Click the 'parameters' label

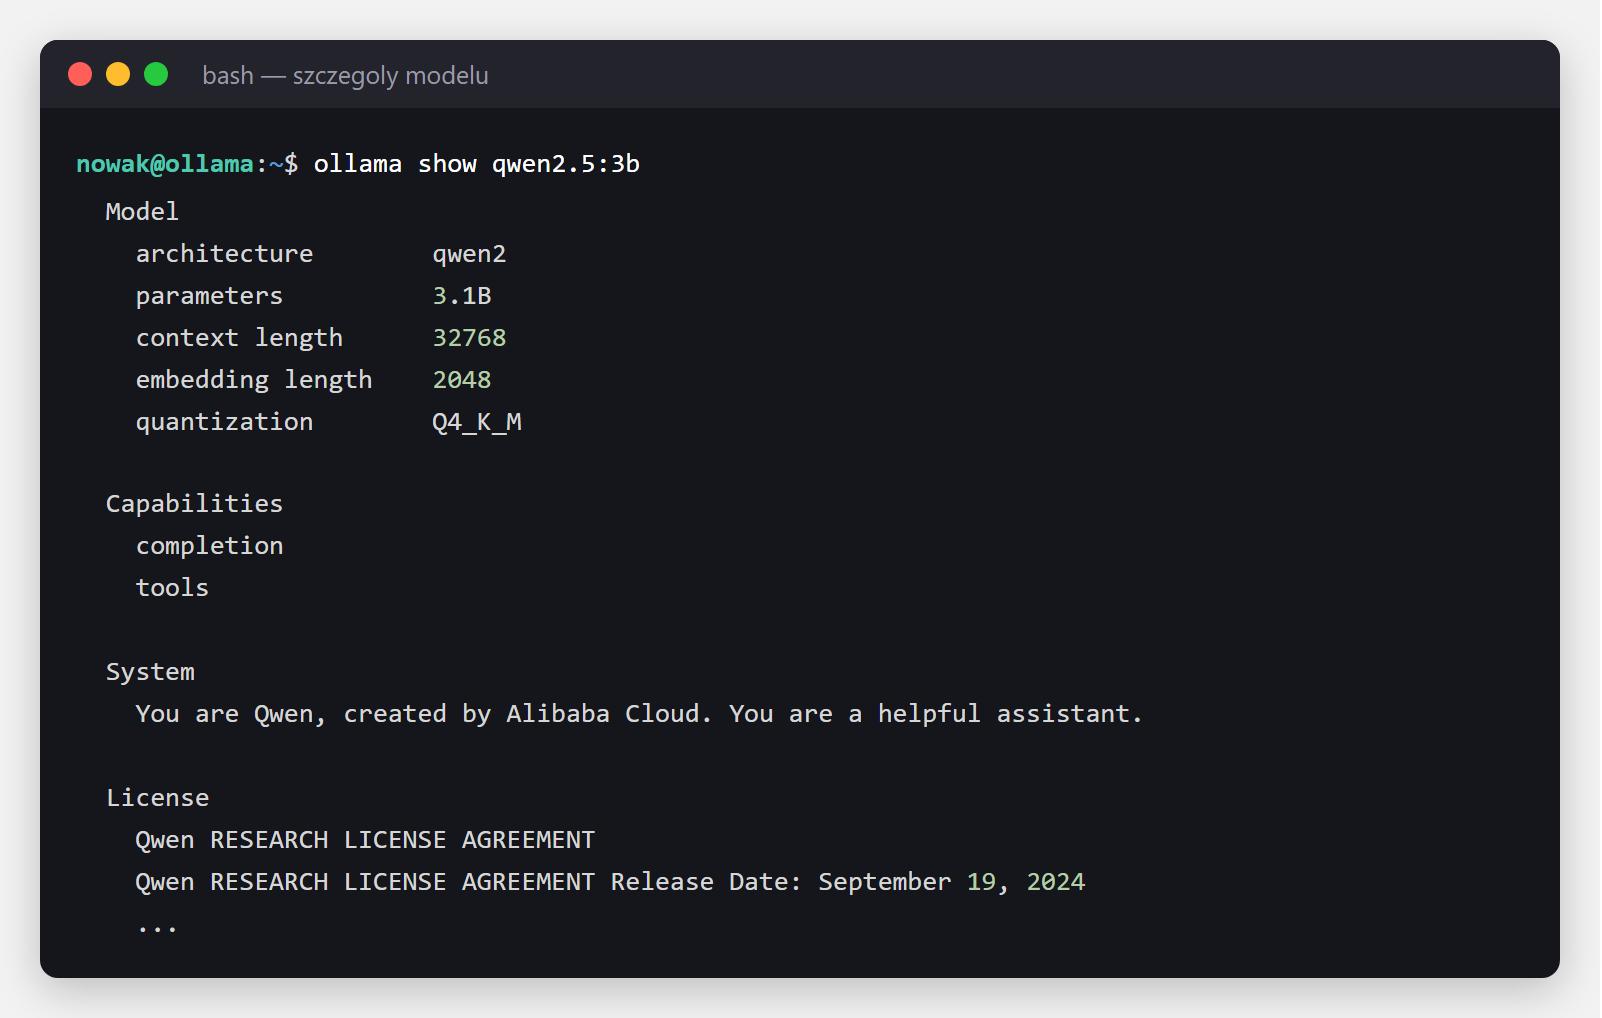pyautogui.click(x=210, y=296)
